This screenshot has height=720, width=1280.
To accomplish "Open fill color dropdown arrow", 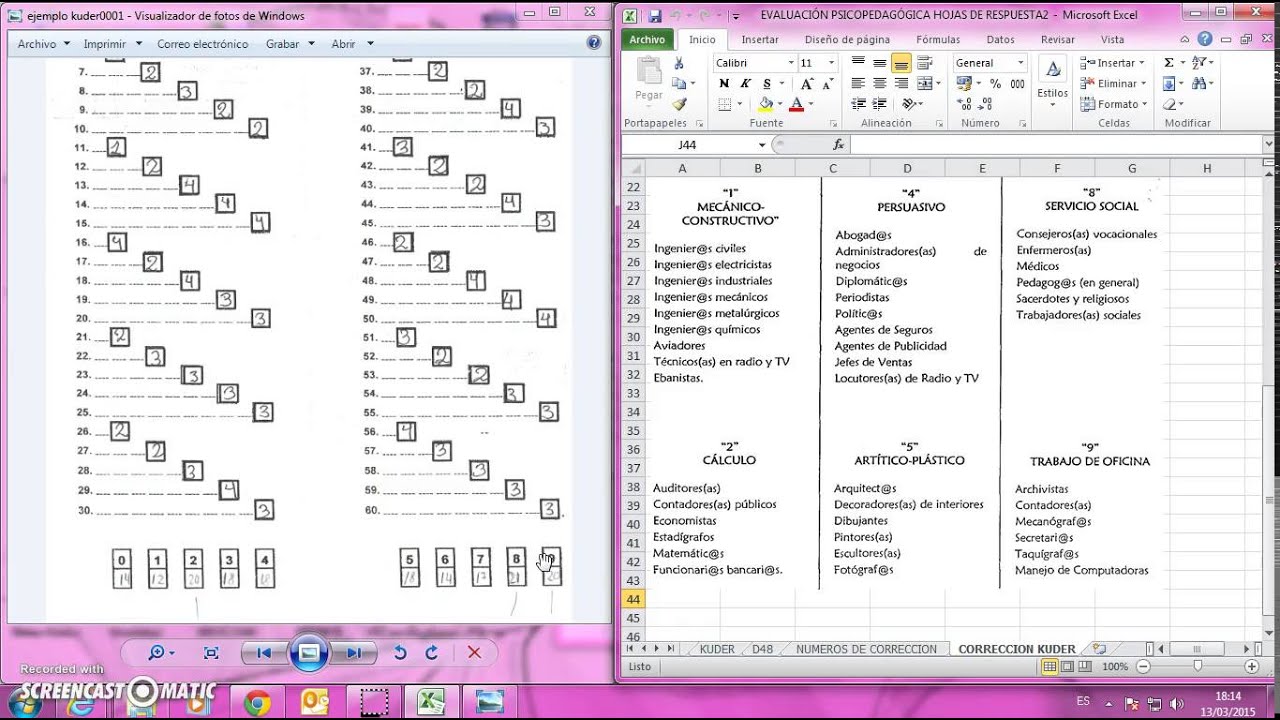I will 780,104.
